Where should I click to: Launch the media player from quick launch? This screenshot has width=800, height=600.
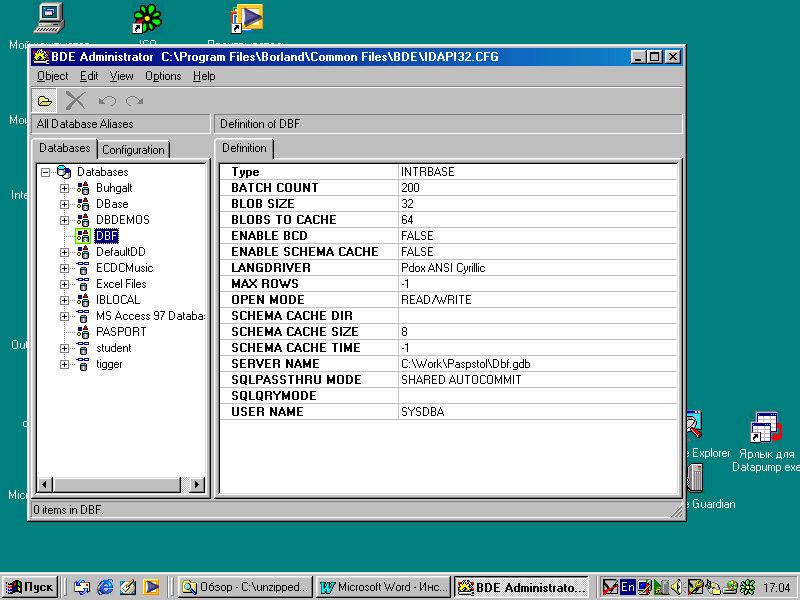click(151, 587)
